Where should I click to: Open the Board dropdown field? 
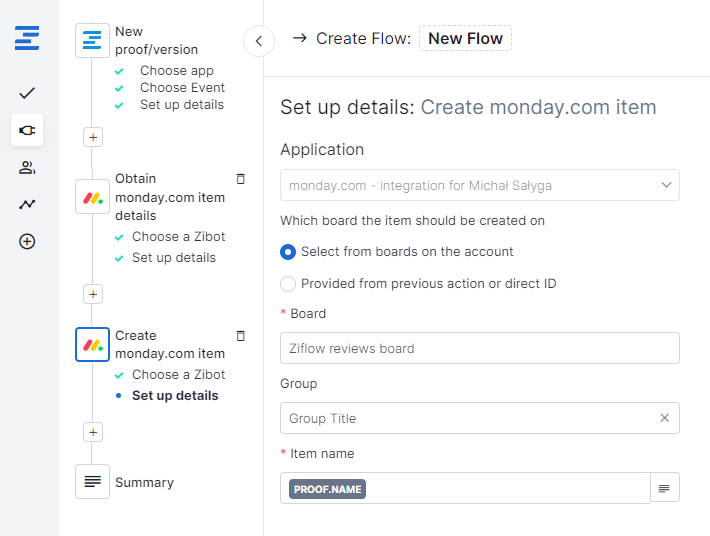pos(479,348)
